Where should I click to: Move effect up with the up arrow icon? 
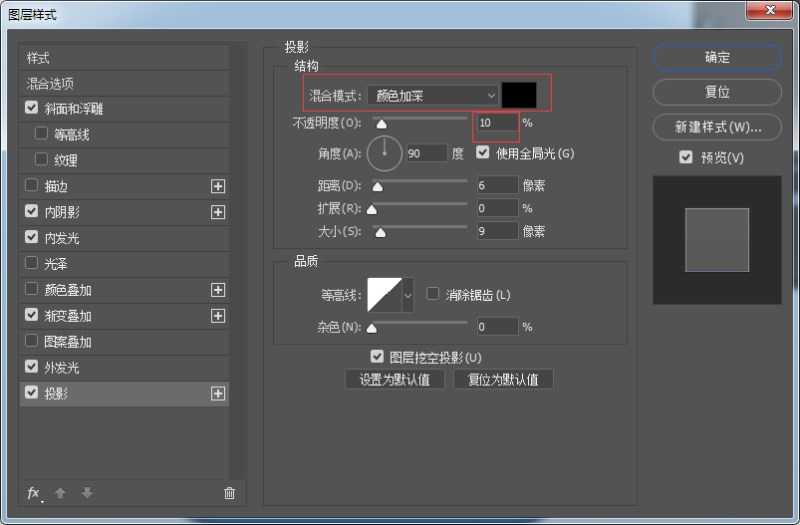(x=60, y=493)
